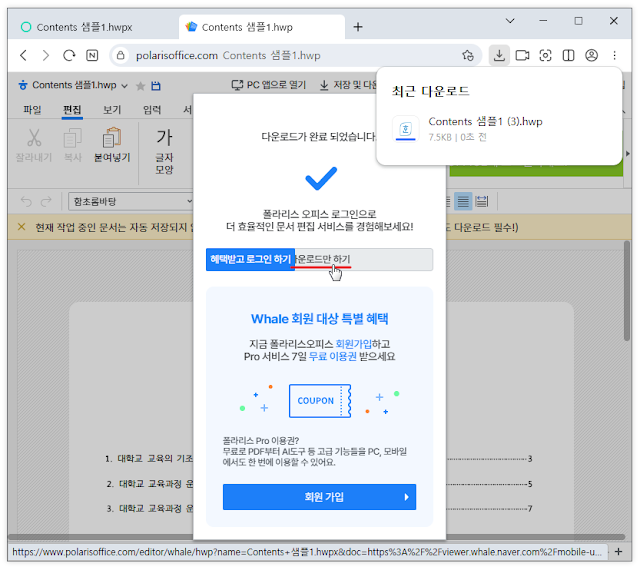This screenshot has width=640, height=570.
Task: Click the lock site info icon
Action: (120, 55)
